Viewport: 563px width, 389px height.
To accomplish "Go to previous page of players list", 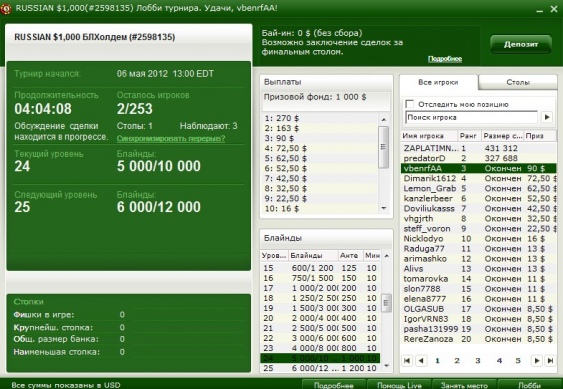I will click(421, 361).
